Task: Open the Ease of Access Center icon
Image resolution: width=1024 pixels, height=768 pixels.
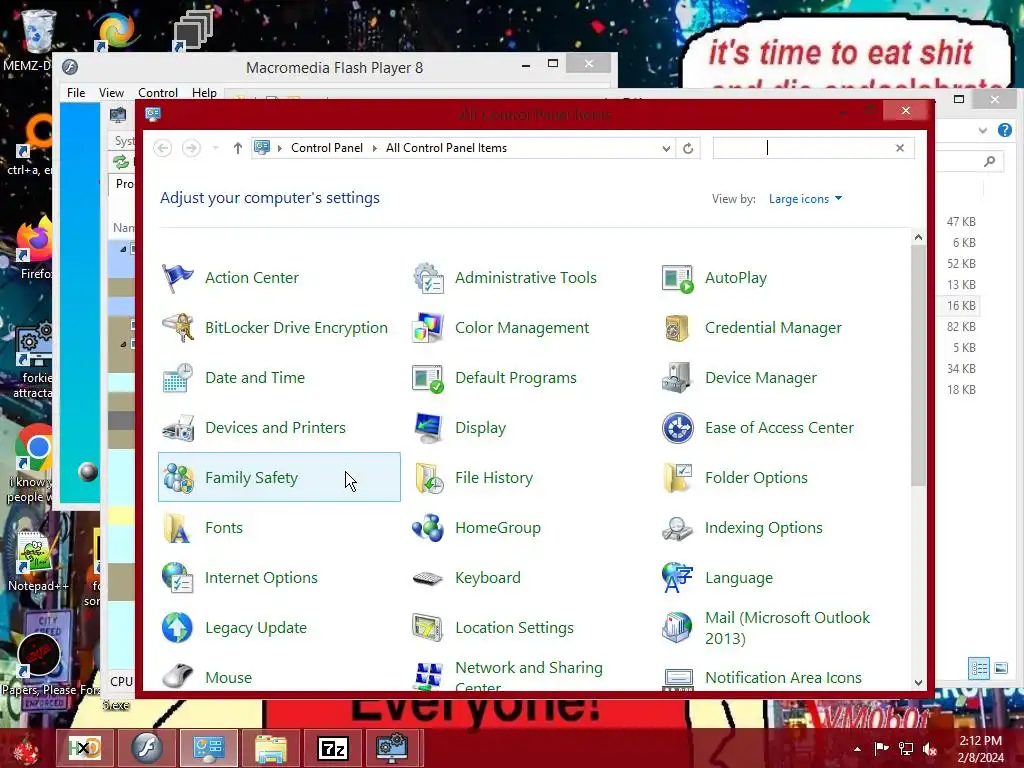Action: pos(677,428)
